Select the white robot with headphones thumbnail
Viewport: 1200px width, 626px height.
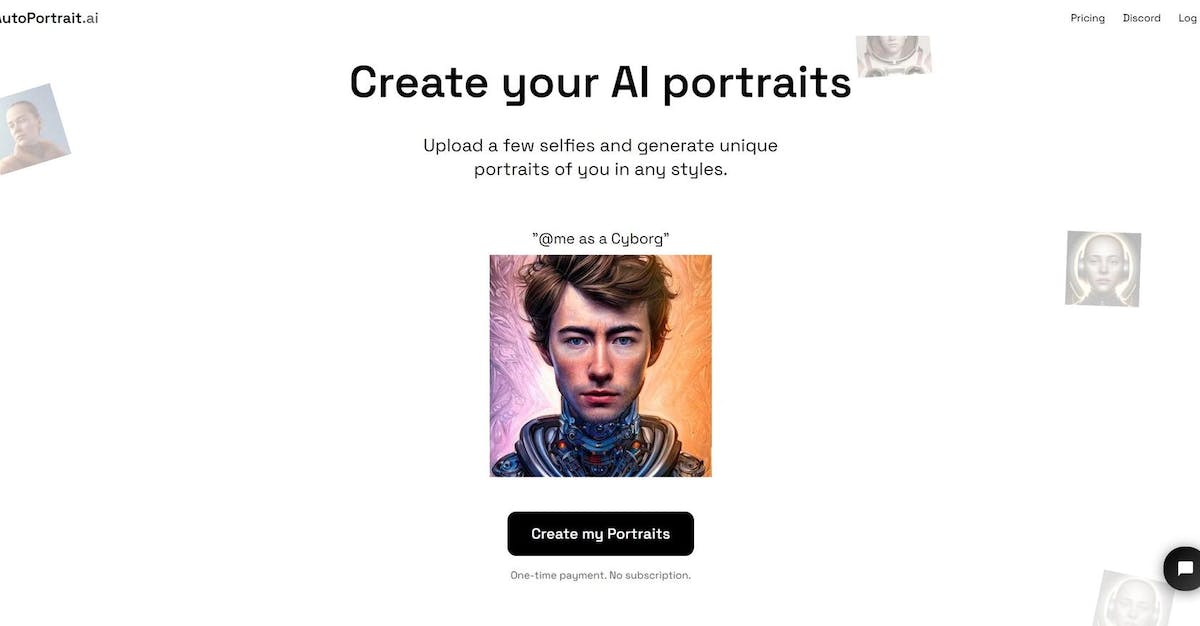[x=1103, y=268]
